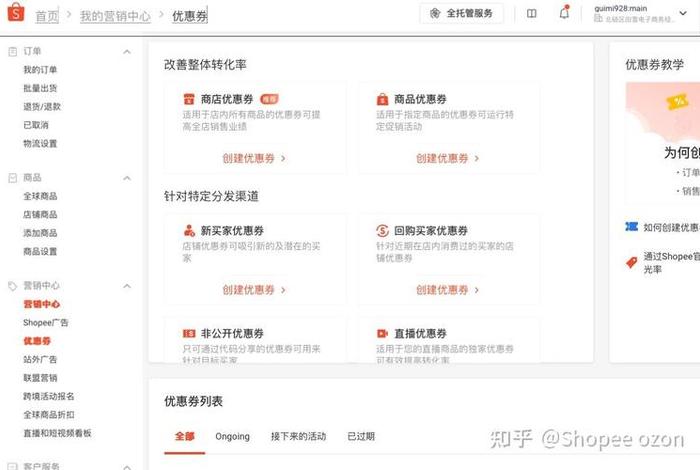Click the 直播优惠券 card title
Viewport: 700px width, 470px height.
pyautogui.click(x=421, y=333)
